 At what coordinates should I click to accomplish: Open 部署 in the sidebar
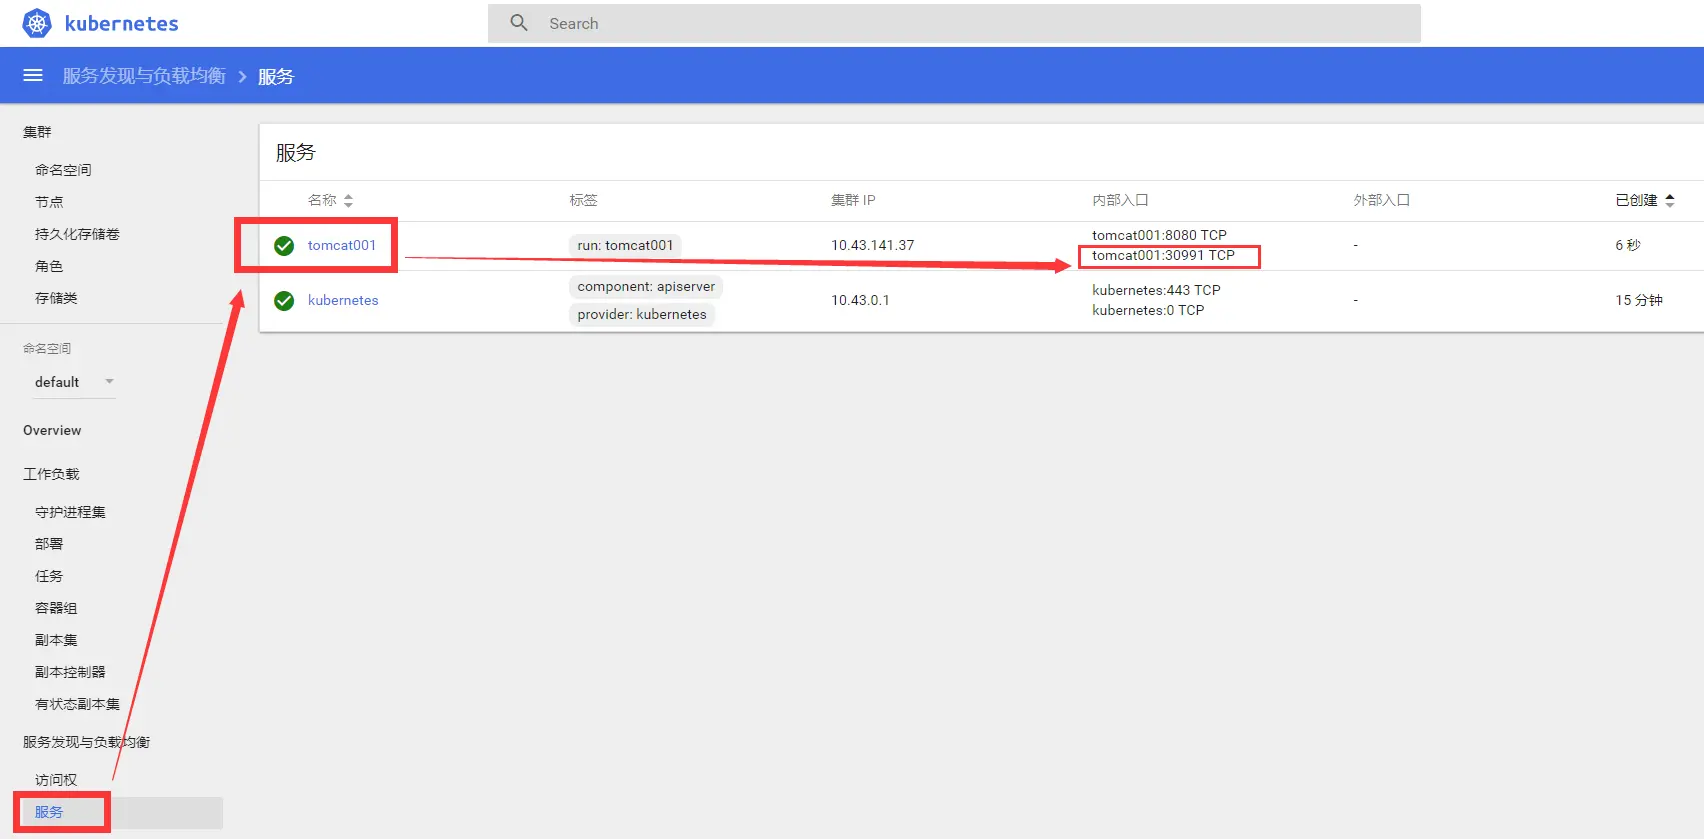[49, 544]
